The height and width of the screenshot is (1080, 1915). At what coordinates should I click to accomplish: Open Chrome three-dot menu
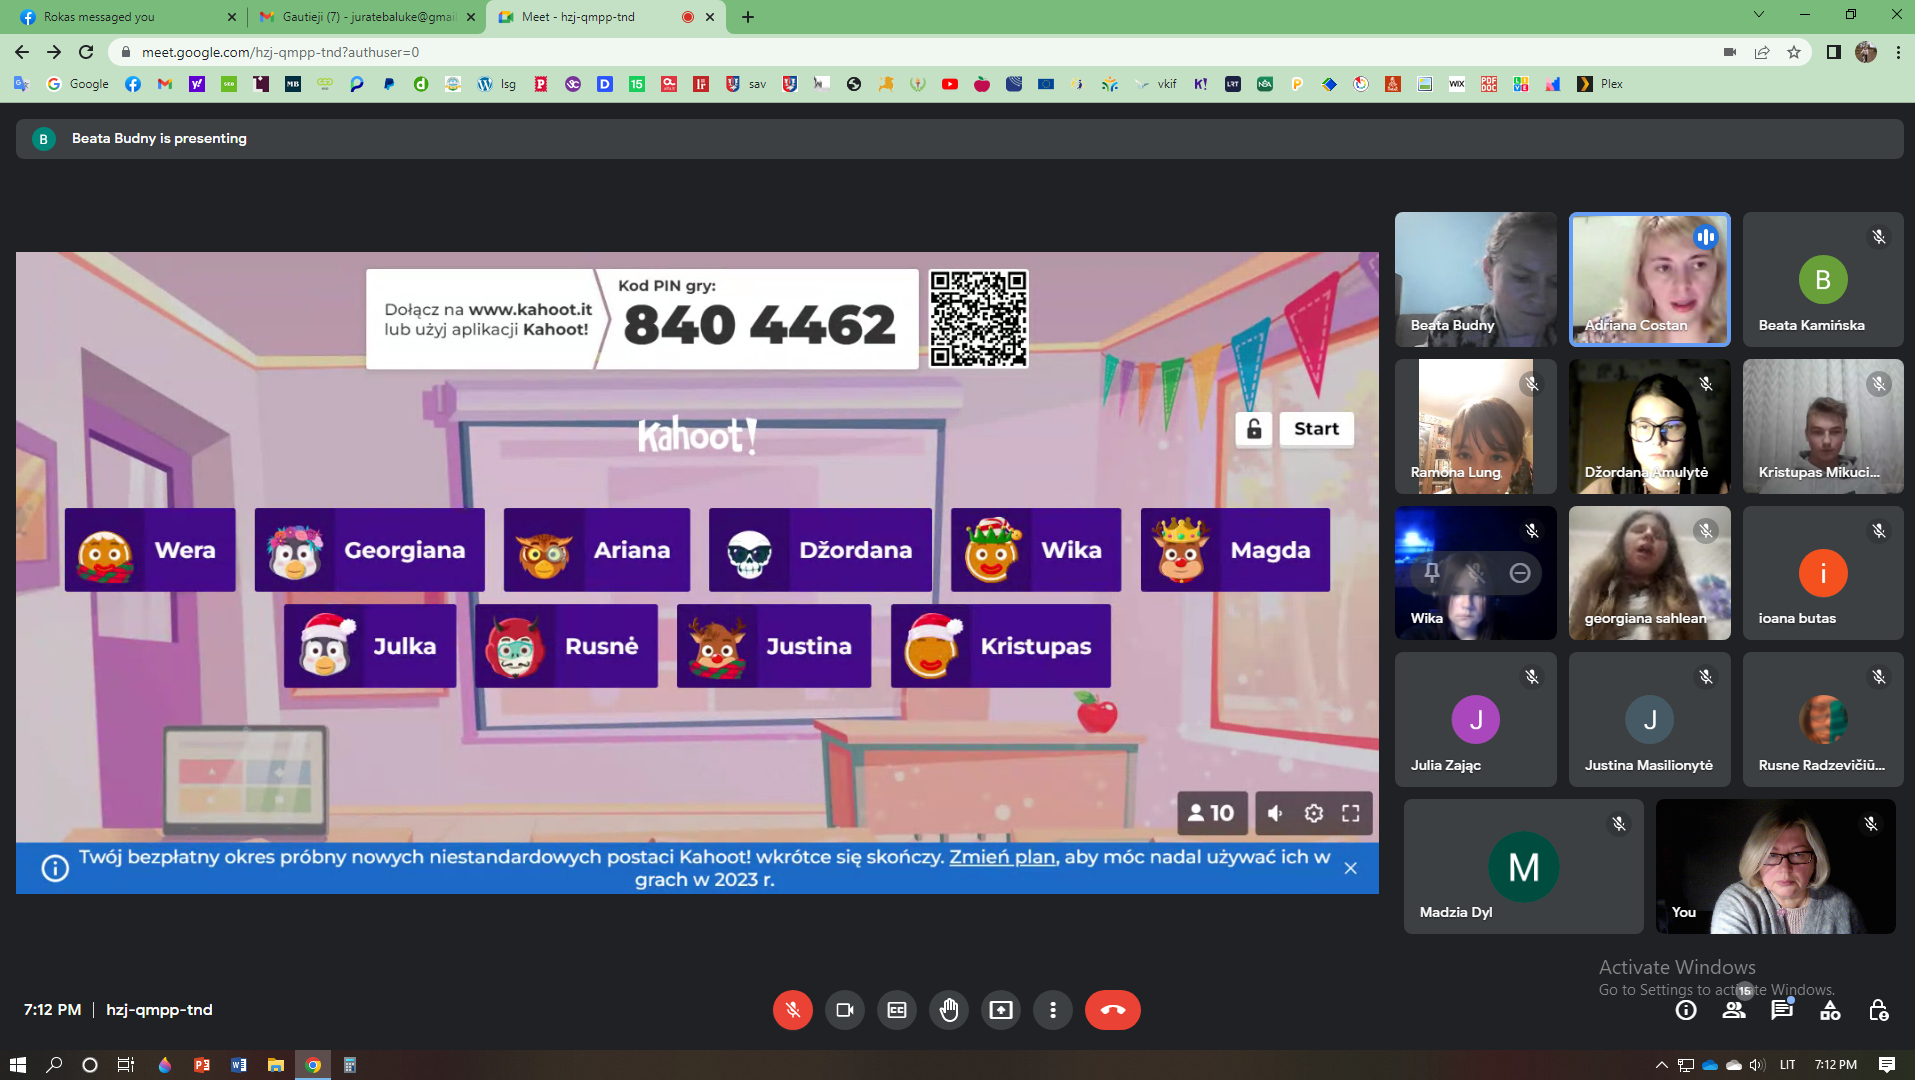tap(1898, 52)
